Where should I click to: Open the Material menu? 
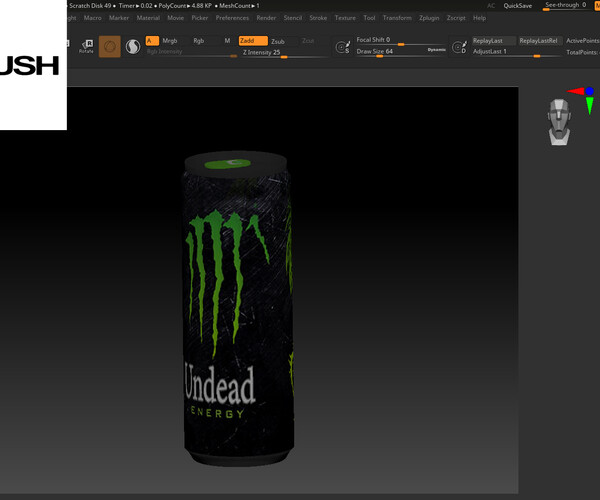tap(148, 18)
